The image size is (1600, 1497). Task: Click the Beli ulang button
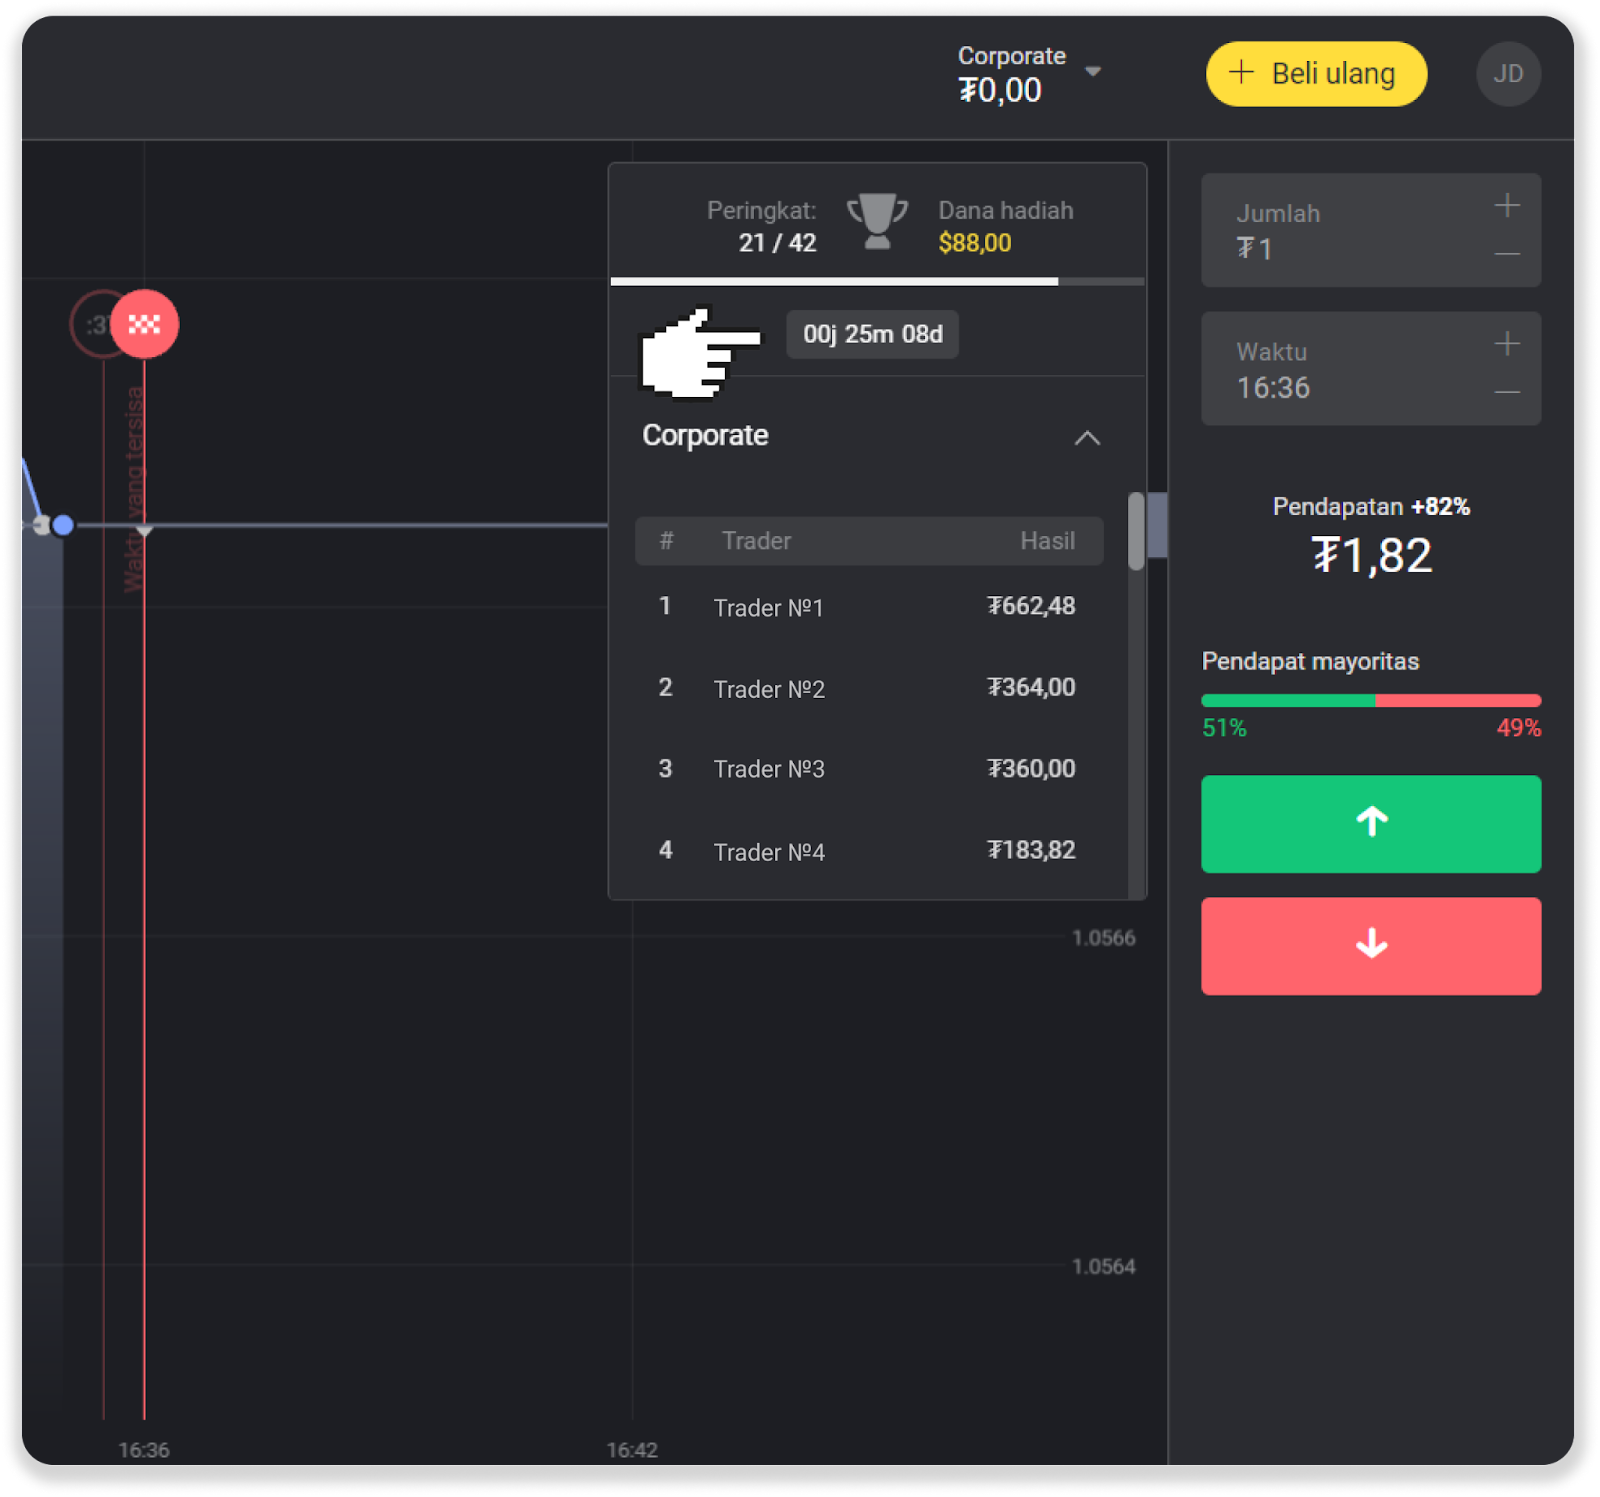[x=1316, y=74]
